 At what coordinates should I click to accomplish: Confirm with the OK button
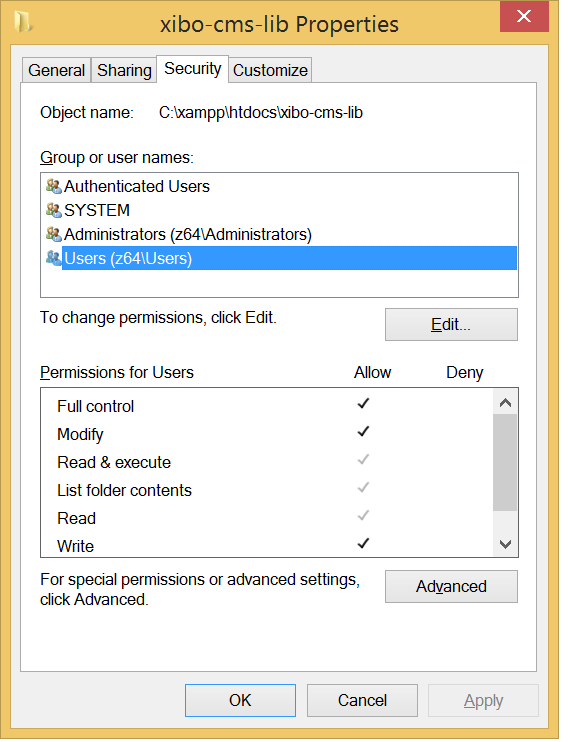[x=240, y=700]
